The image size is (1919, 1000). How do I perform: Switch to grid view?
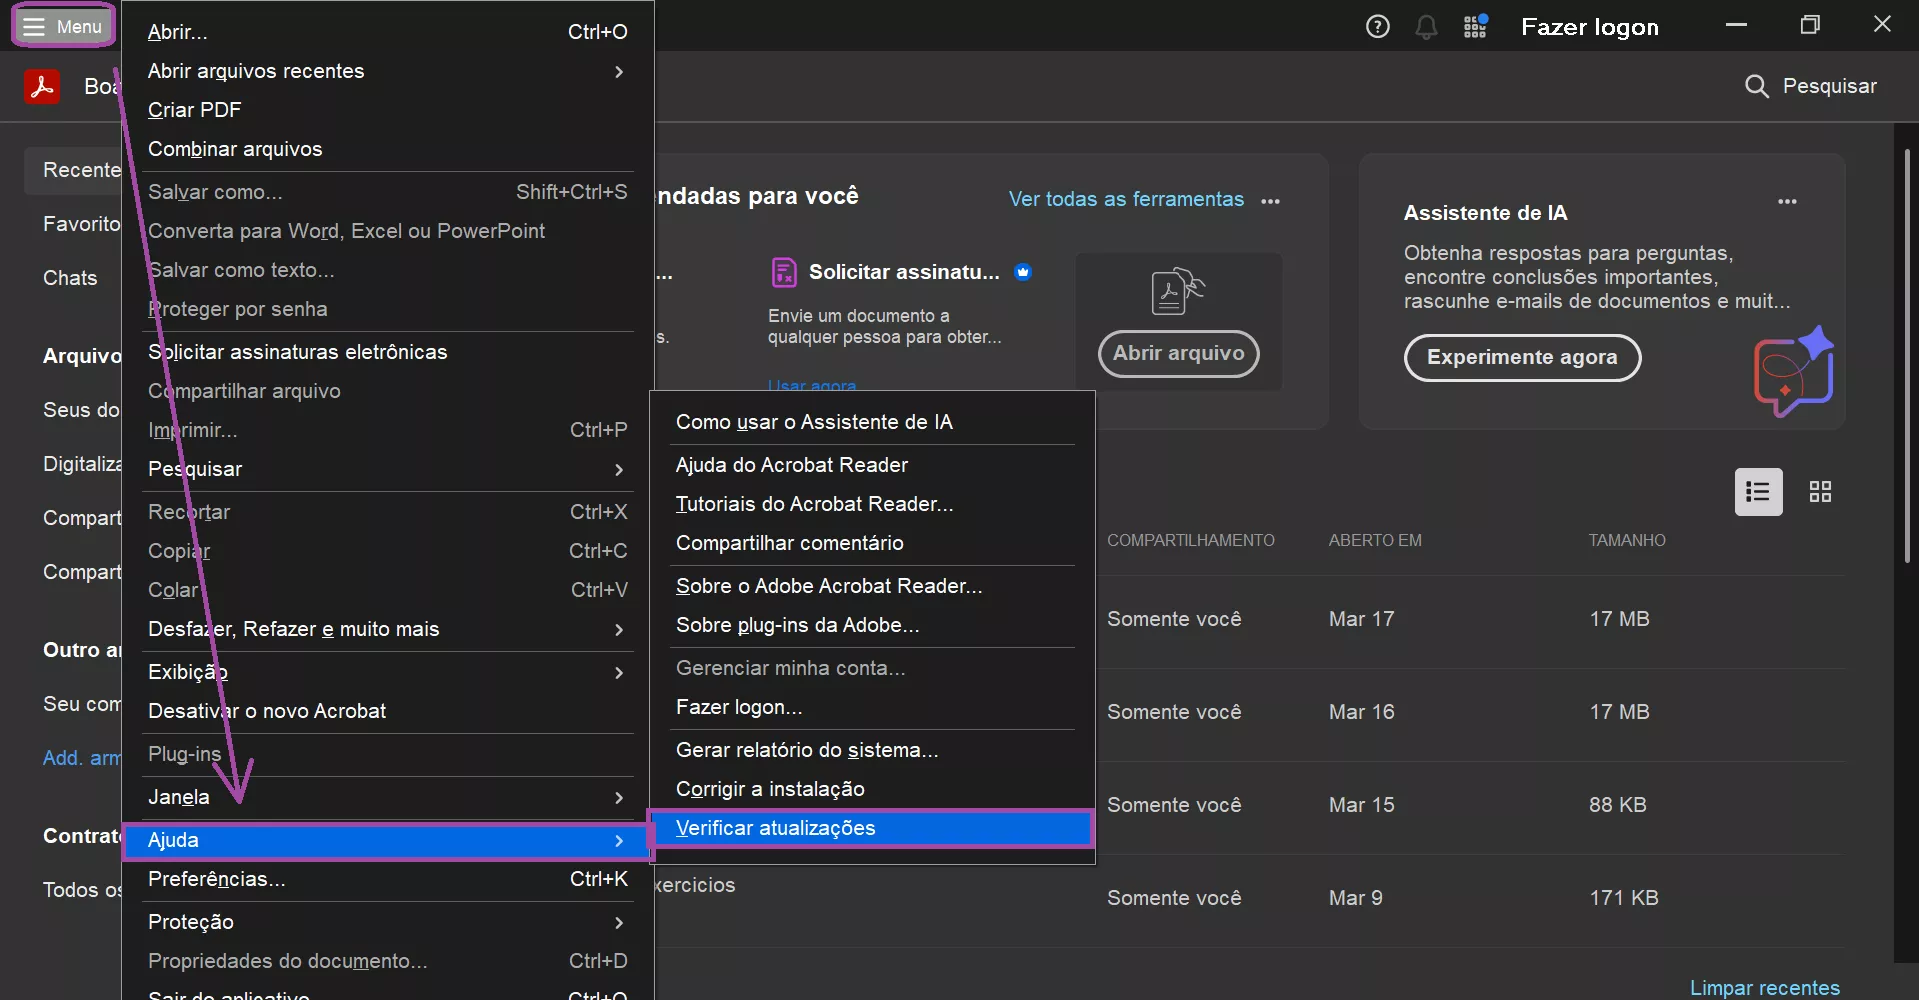point(1819,491)
